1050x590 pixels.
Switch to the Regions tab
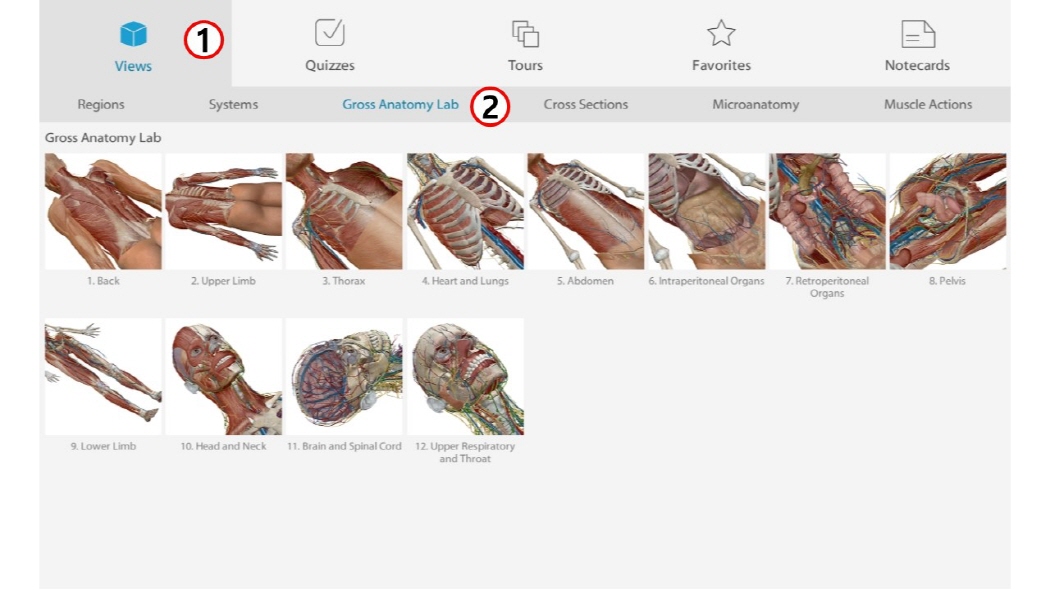click(101, 104)
